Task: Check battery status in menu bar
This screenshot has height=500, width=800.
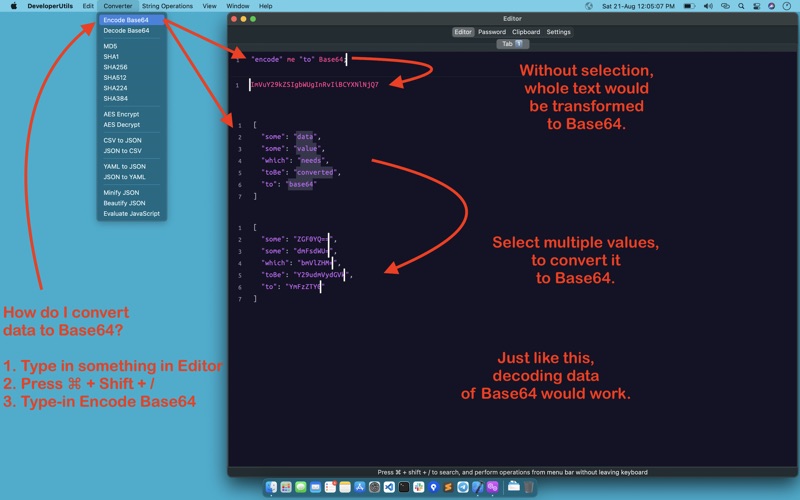Action: coord(689,6)
